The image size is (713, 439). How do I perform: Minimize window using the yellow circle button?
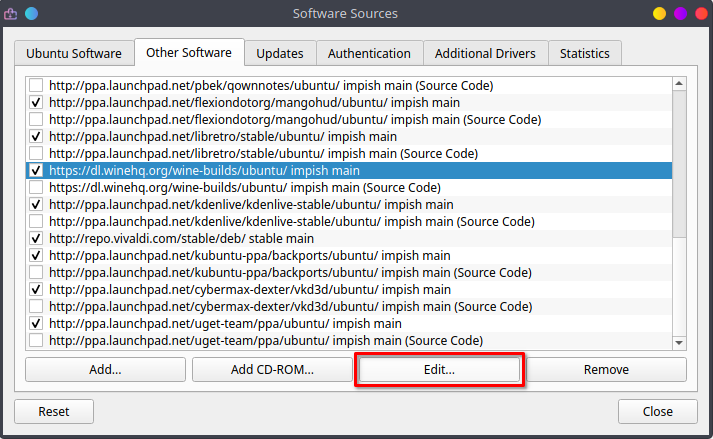[659, 14]
